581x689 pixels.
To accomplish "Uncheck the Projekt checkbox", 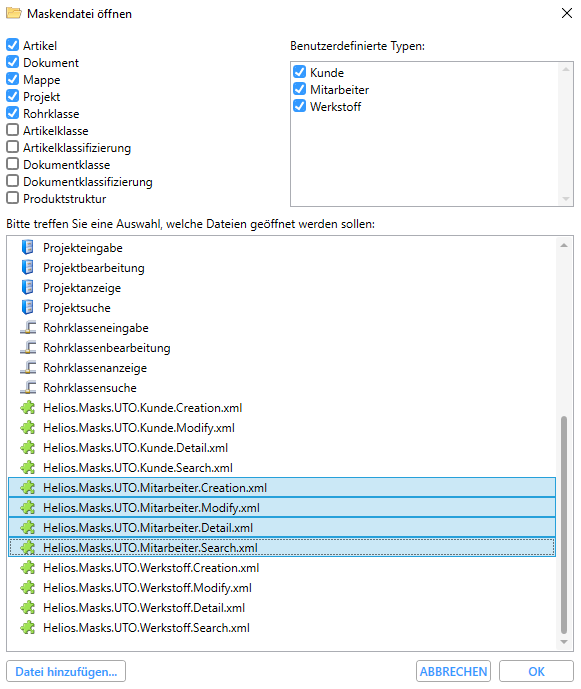I will pos(13,96).
